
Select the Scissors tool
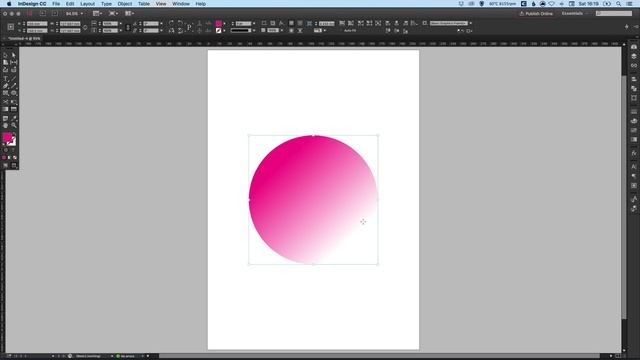(x=5, y=102)
